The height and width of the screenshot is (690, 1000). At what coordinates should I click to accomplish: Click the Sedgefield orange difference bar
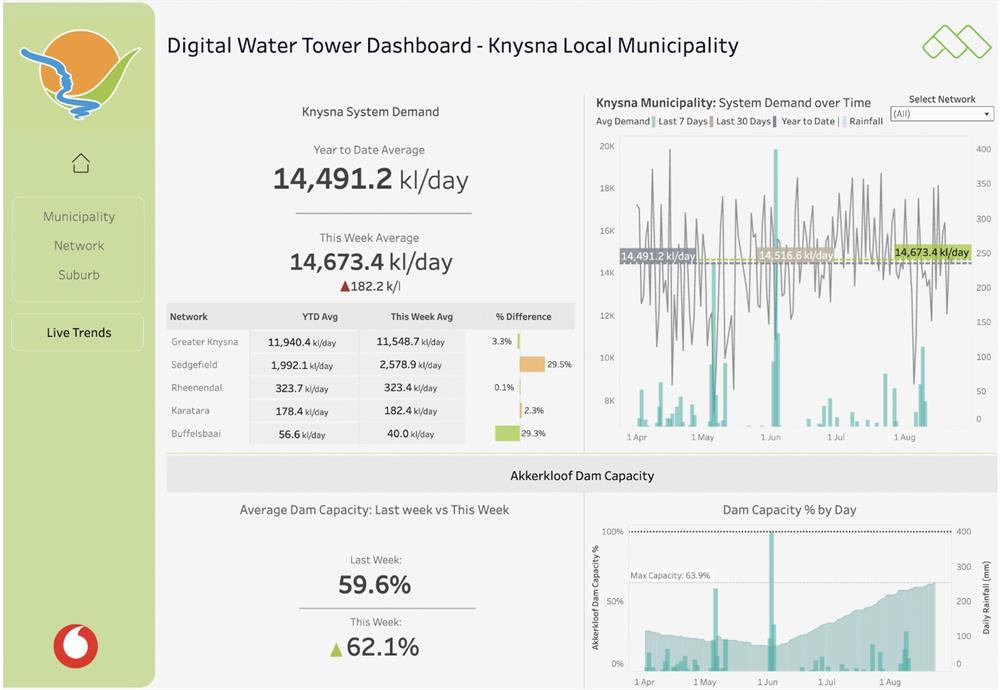[532, 364]
